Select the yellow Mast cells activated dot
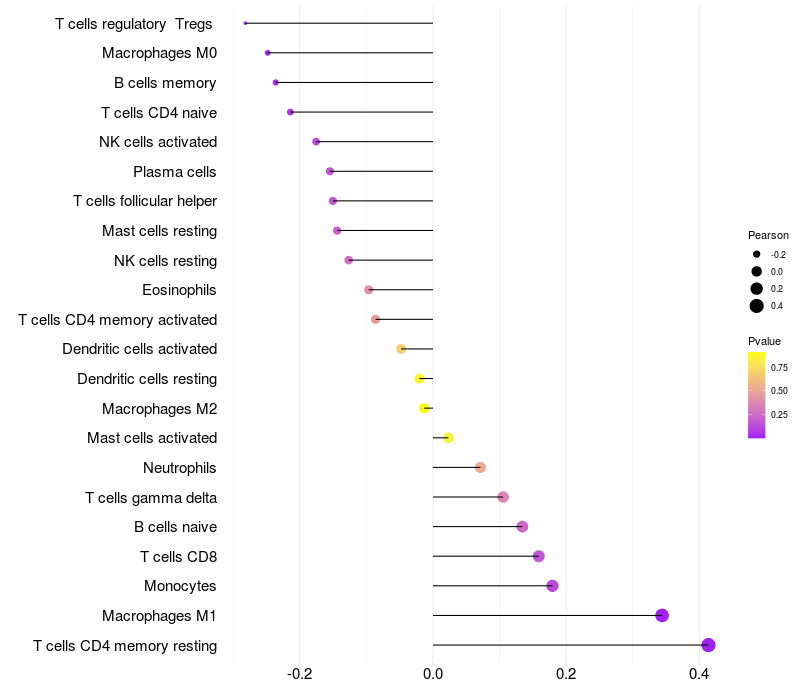The image size is (800, 700). [448, 438]
